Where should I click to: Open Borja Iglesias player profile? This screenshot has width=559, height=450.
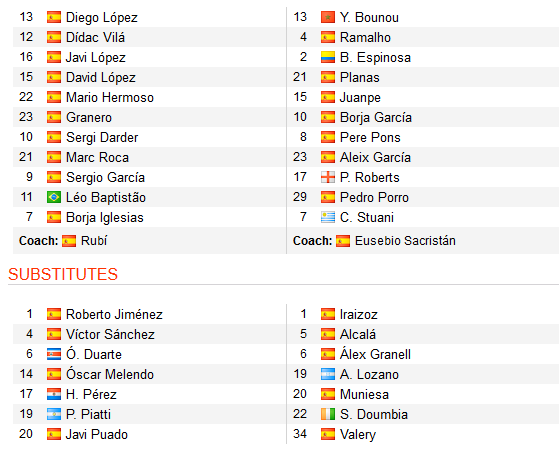(x=104, y=218)
